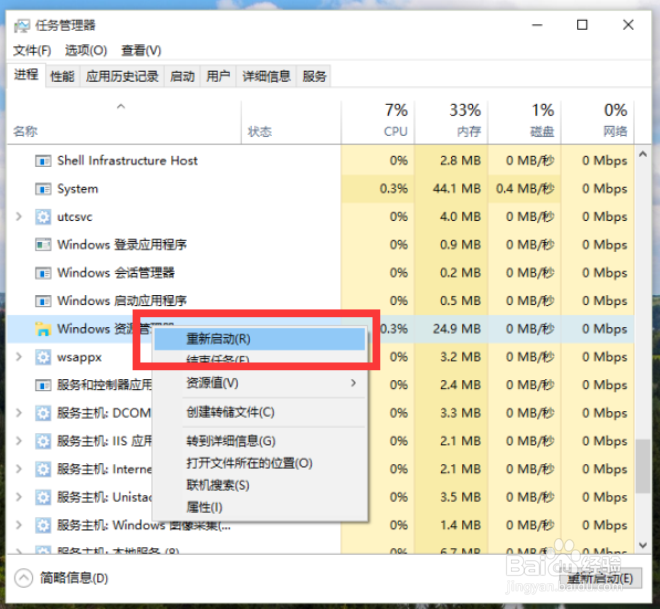The image size is (660, 609).
Task: Click the Windows 登录应用程序 icon
Action: (43, 245)
